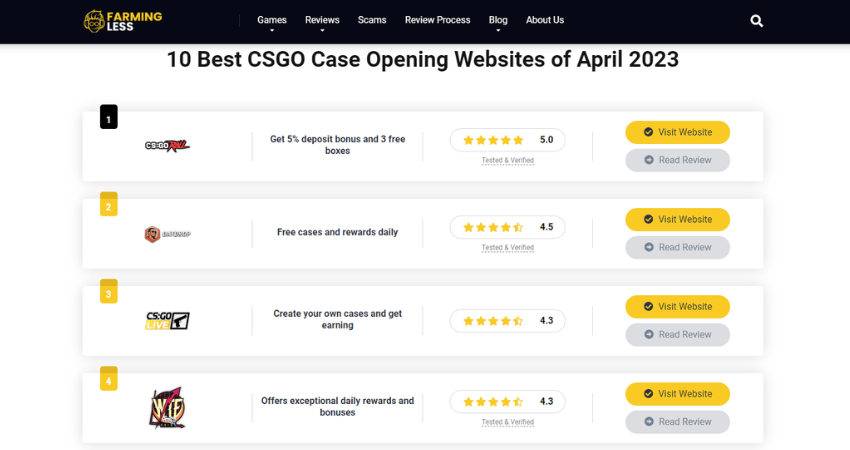Visit Website for rank 3 CSGO Live
This screenshot has width=850, height=450.
(x=678, y=306)
